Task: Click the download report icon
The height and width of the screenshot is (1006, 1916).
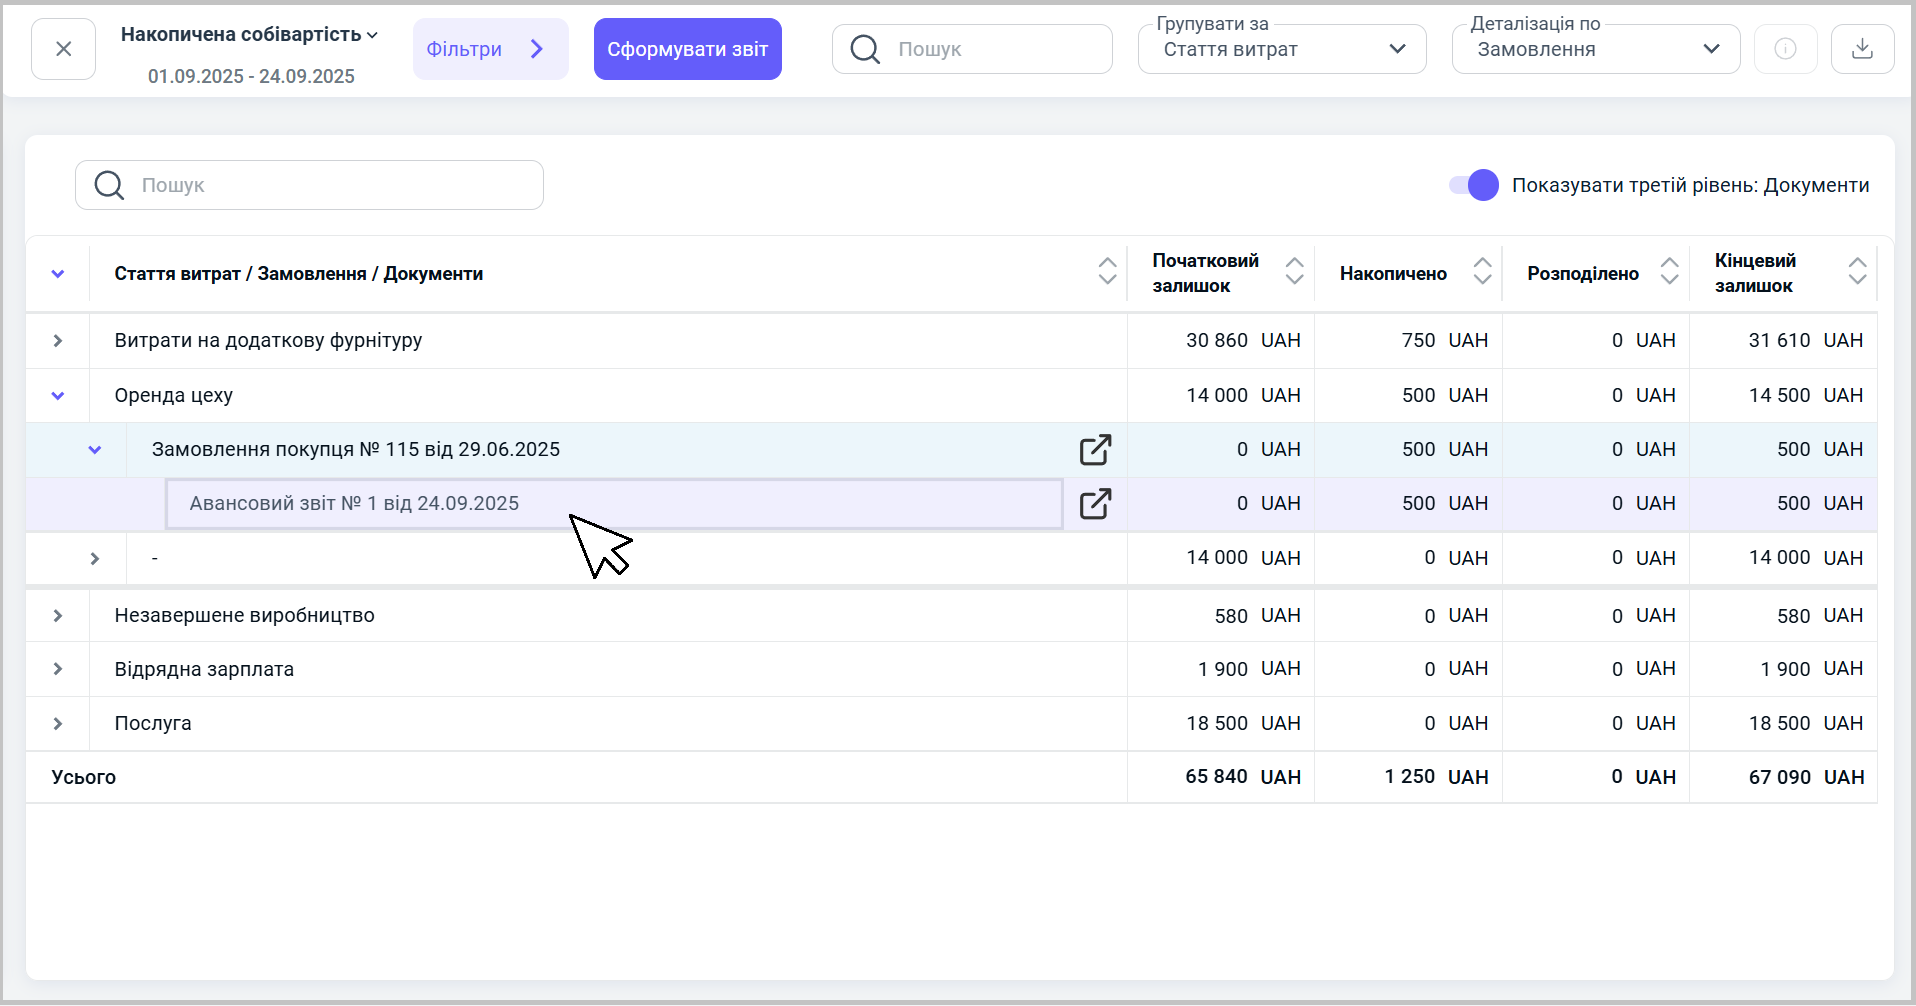Action: (1862, 49)
